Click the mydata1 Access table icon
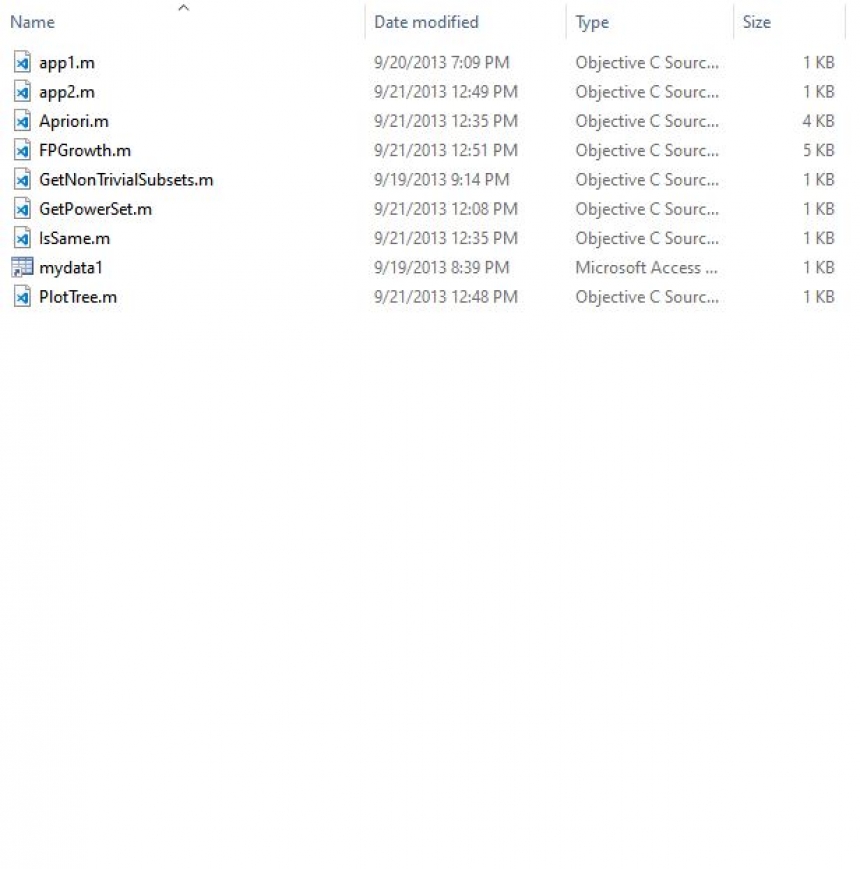860x869 pixels. (x=22, y=267)
